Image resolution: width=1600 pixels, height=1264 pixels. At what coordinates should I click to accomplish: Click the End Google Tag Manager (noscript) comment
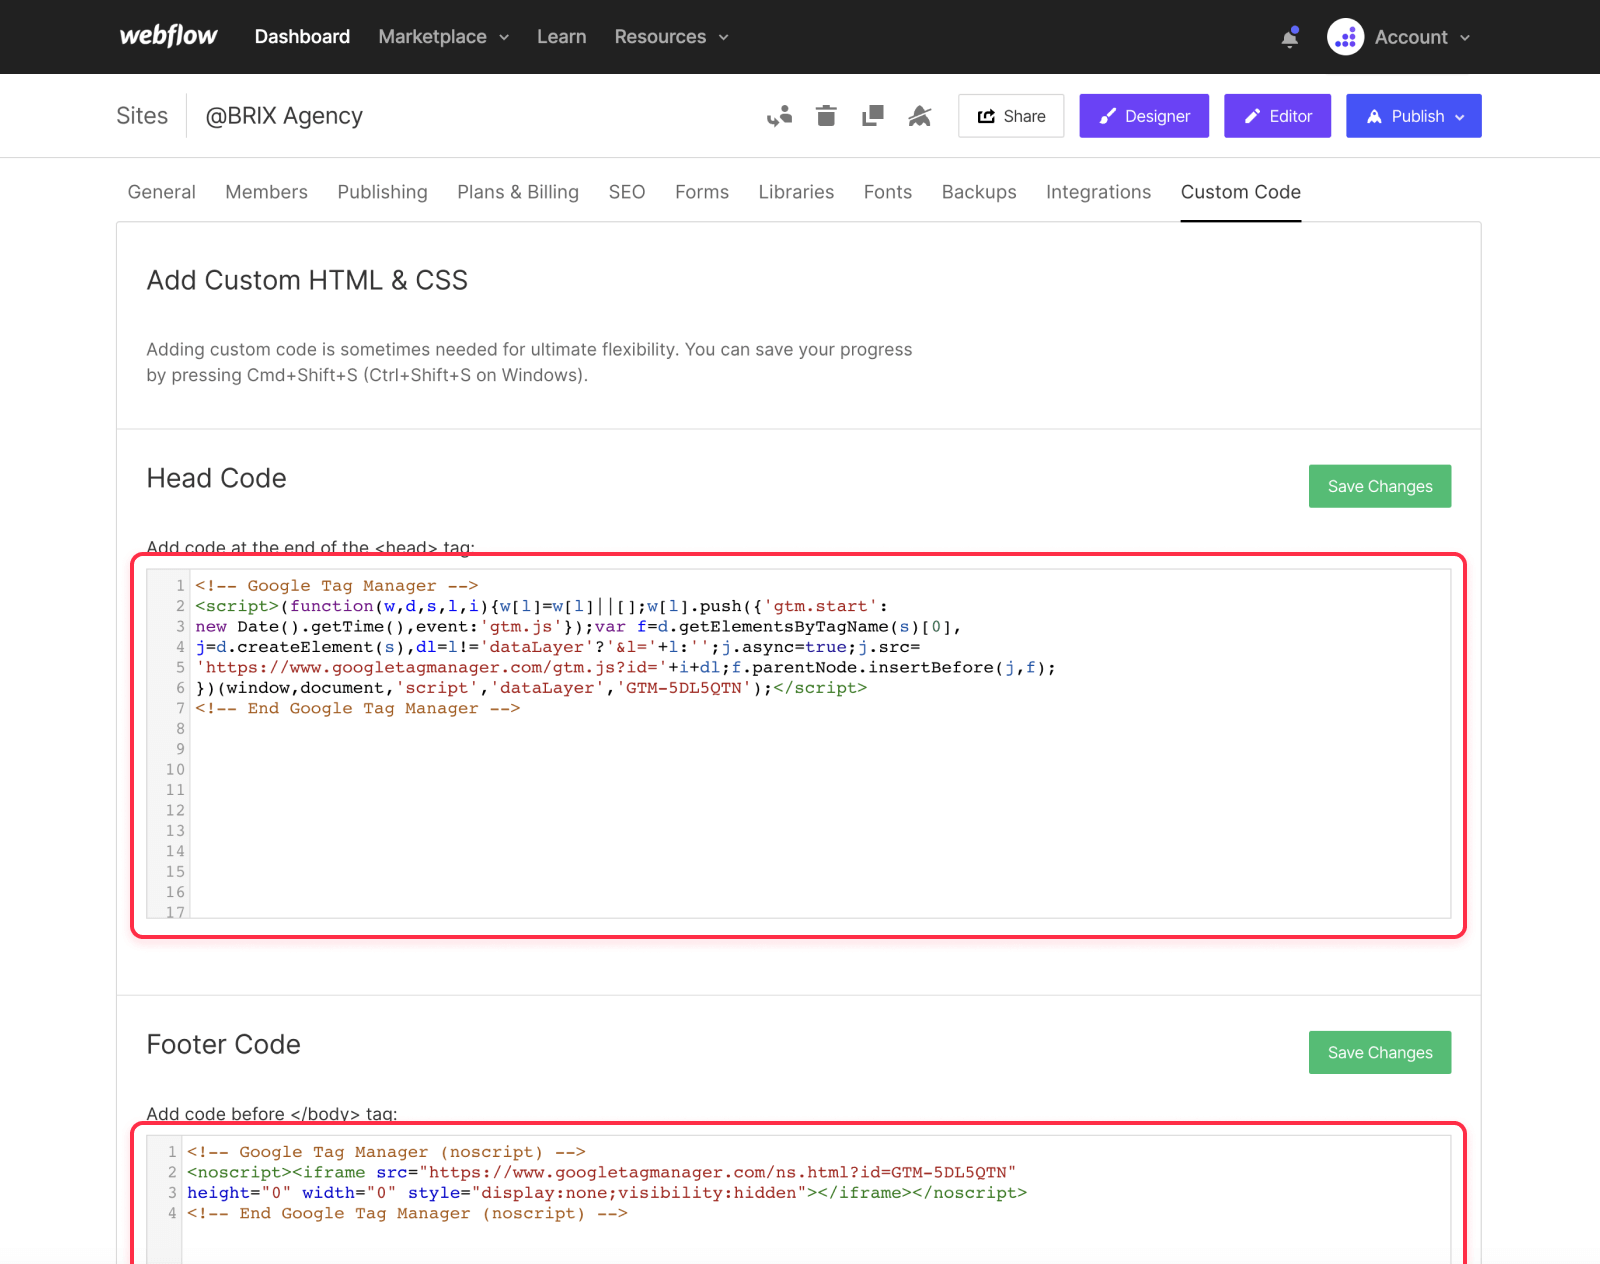(x=407, y=1213)
